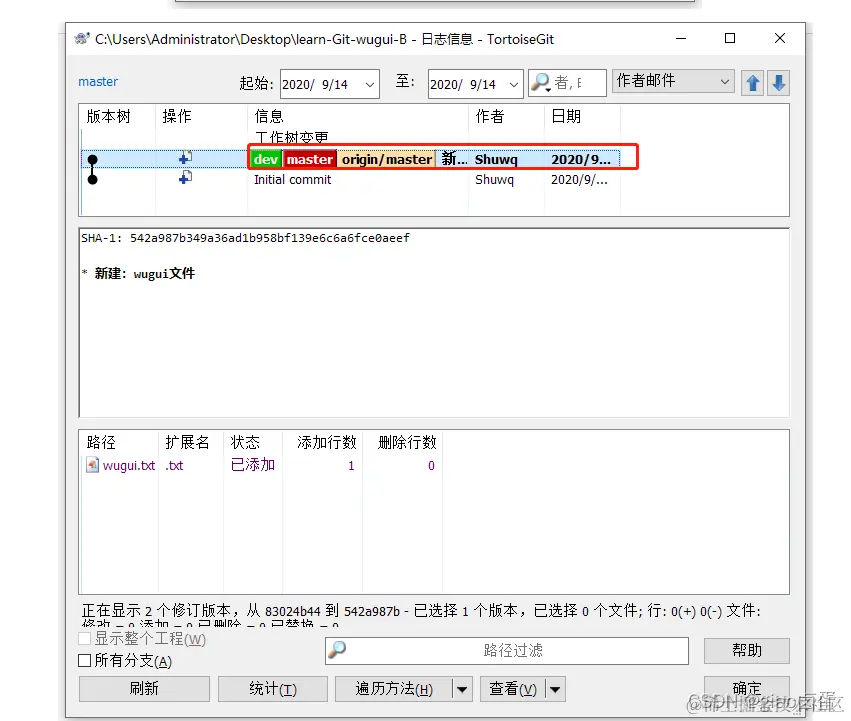Click the Initial commit node in the graph
The image size is (851, 721).
tap(93, 180)
